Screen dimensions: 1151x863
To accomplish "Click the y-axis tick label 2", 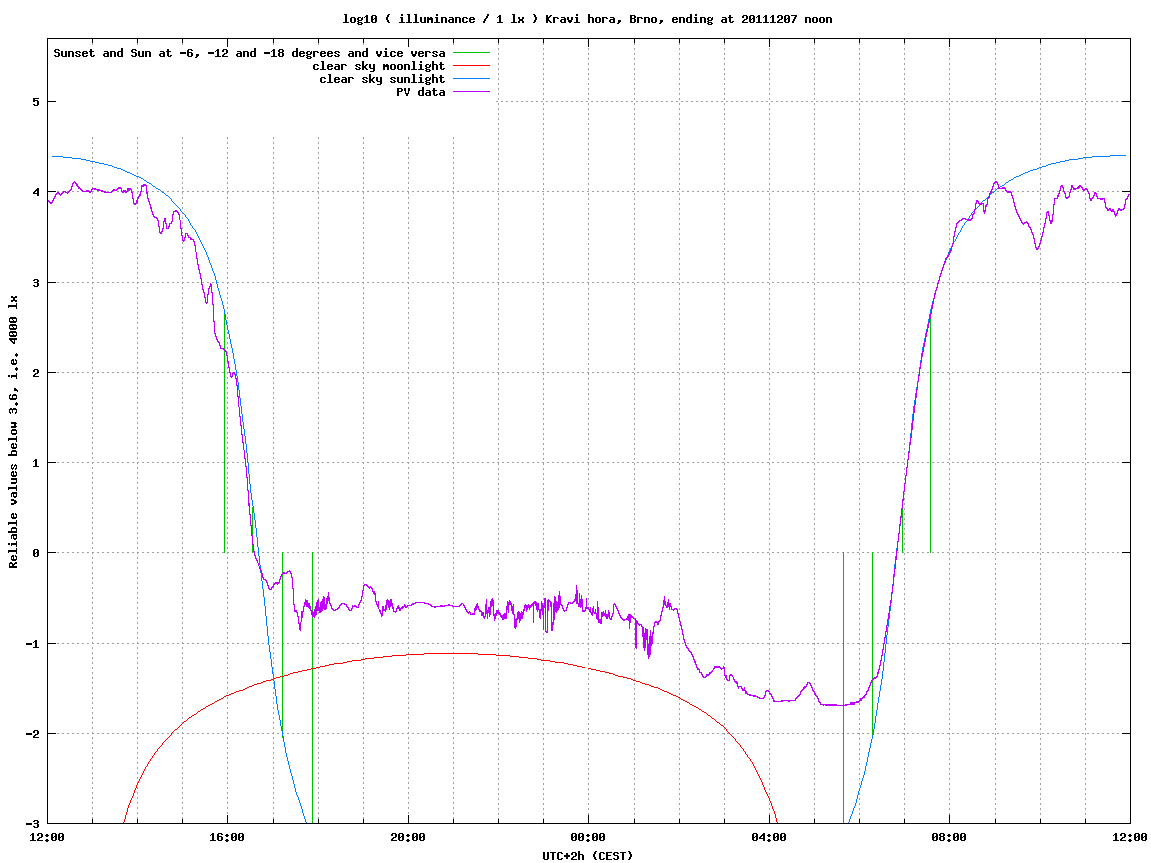I will coord(35,373).
